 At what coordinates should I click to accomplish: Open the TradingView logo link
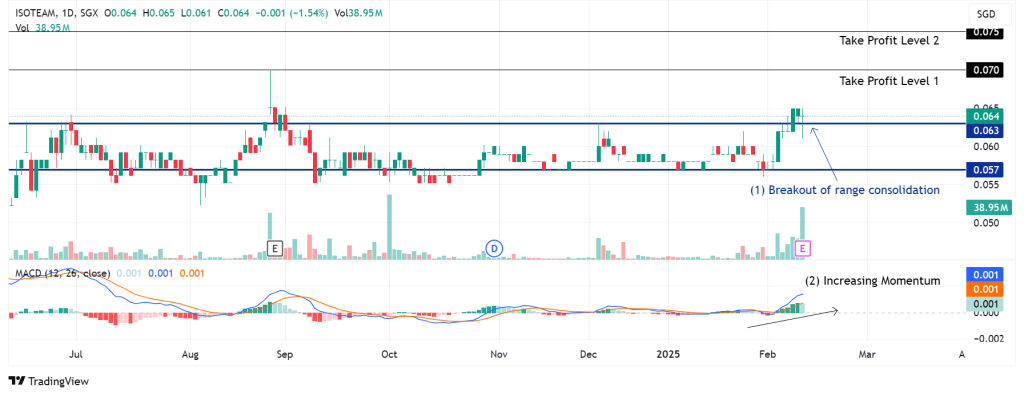[49, 381]
